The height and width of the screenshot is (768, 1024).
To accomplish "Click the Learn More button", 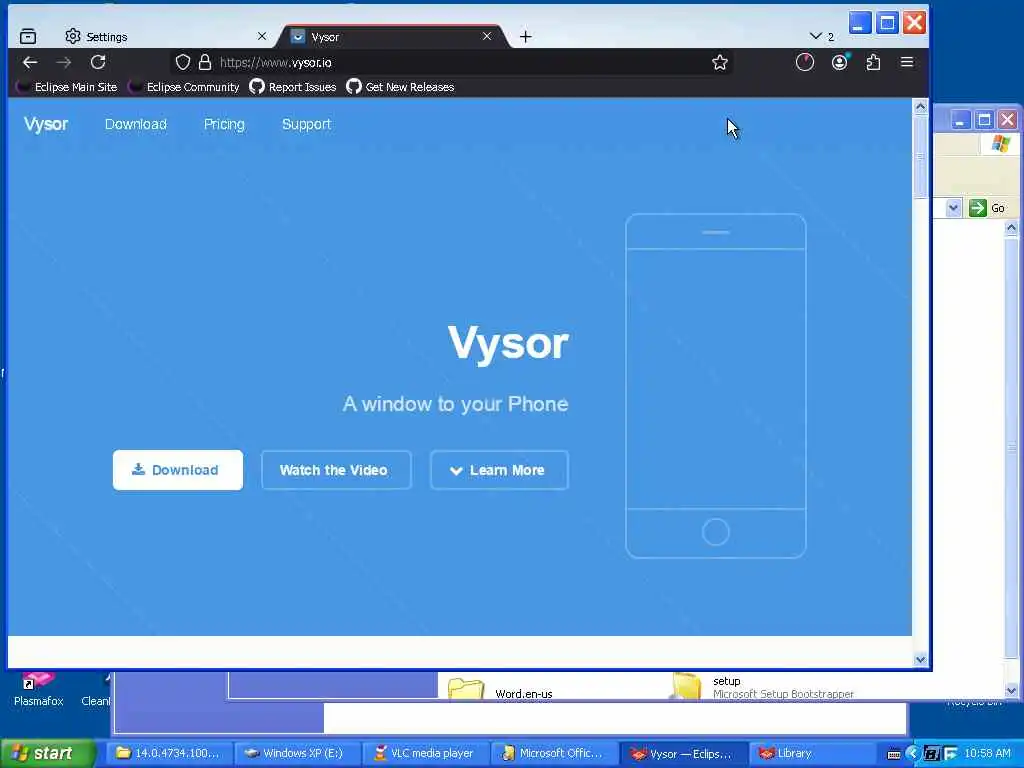I will point(499,470).
